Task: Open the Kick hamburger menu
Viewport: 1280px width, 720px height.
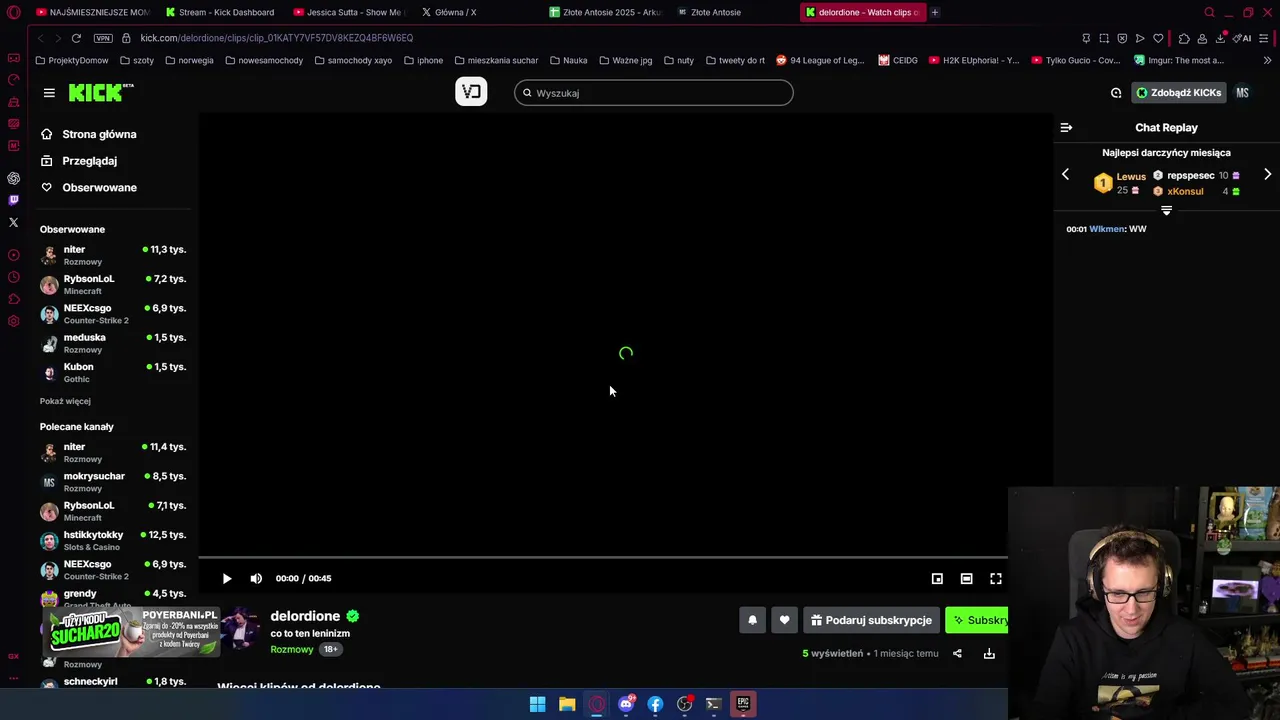Action: [x=49, y=93]
